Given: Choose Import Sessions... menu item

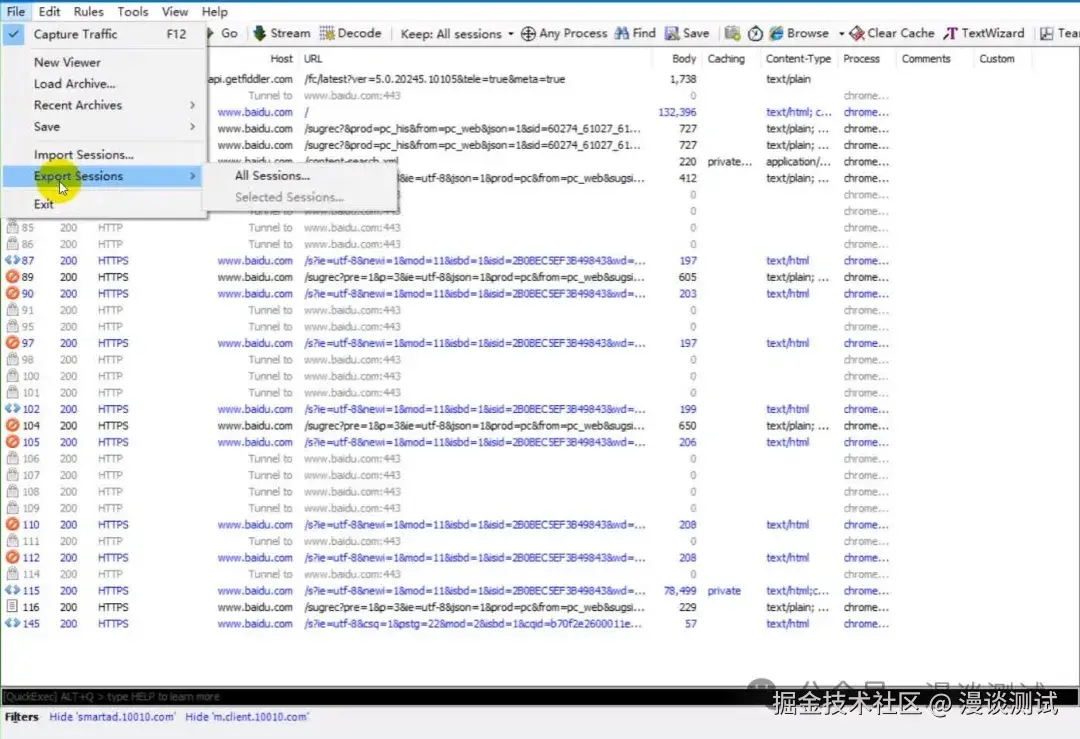Looking at the screenshot, I should pos(103,154).
